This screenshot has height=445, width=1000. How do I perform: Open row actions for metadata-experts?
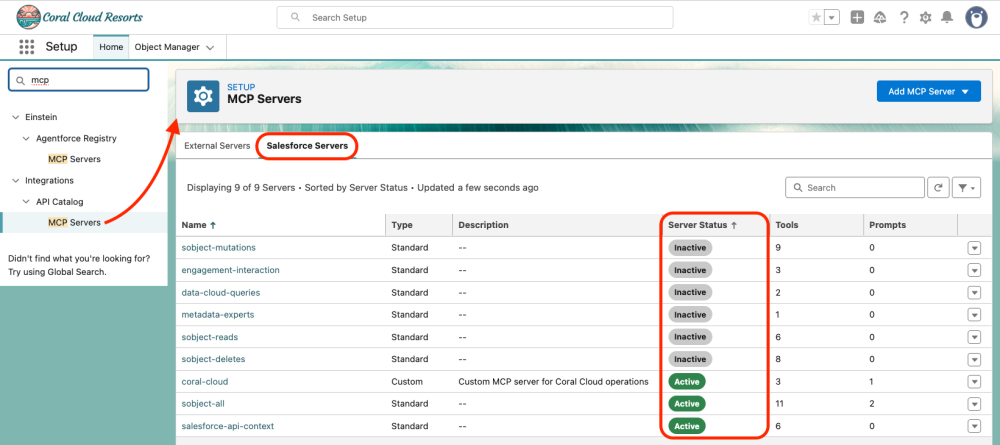pyautogui.click(x=974, y=315)
